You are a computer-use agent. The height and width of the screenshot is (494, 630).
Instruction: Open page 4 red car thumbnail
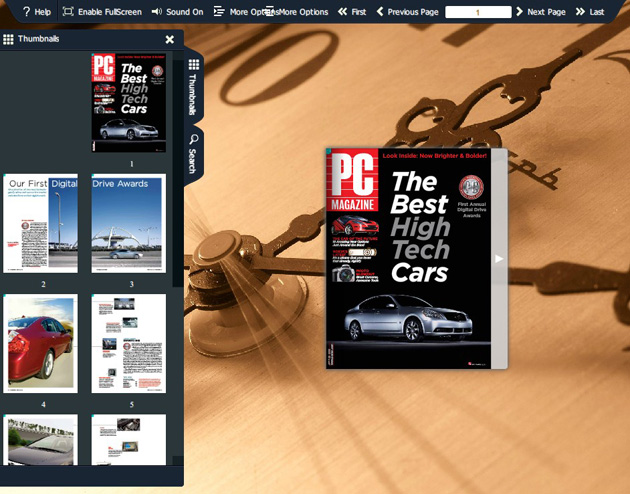(x=41, y=343)
